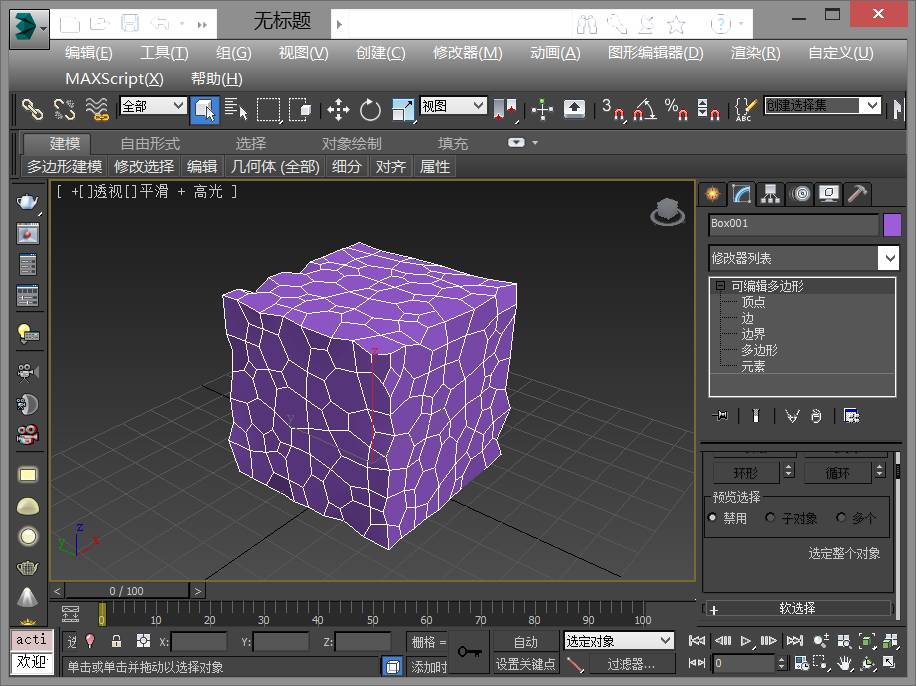The image size is (916, 686).
Task: Click the 设置关键点 set key button
Action: [x=526, y=664]
